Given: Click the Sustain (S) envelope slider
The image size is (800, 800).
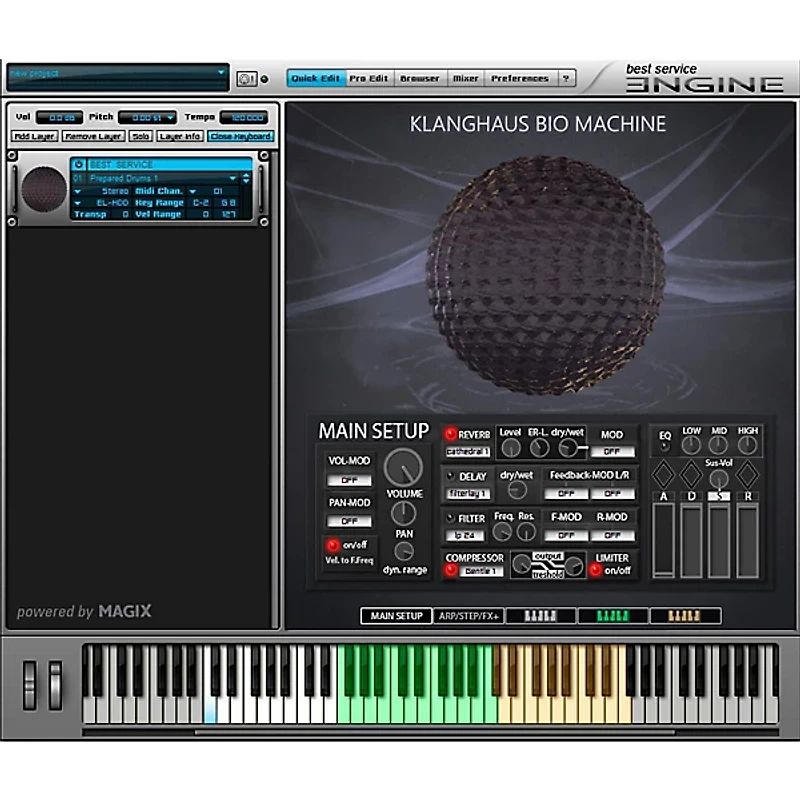Looking at the screenshot, I should point(719,538).
